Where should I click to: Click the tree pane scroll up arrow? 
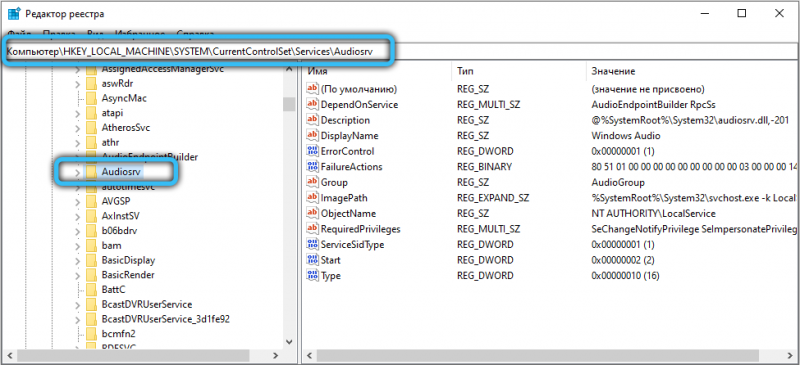(289, 69)
